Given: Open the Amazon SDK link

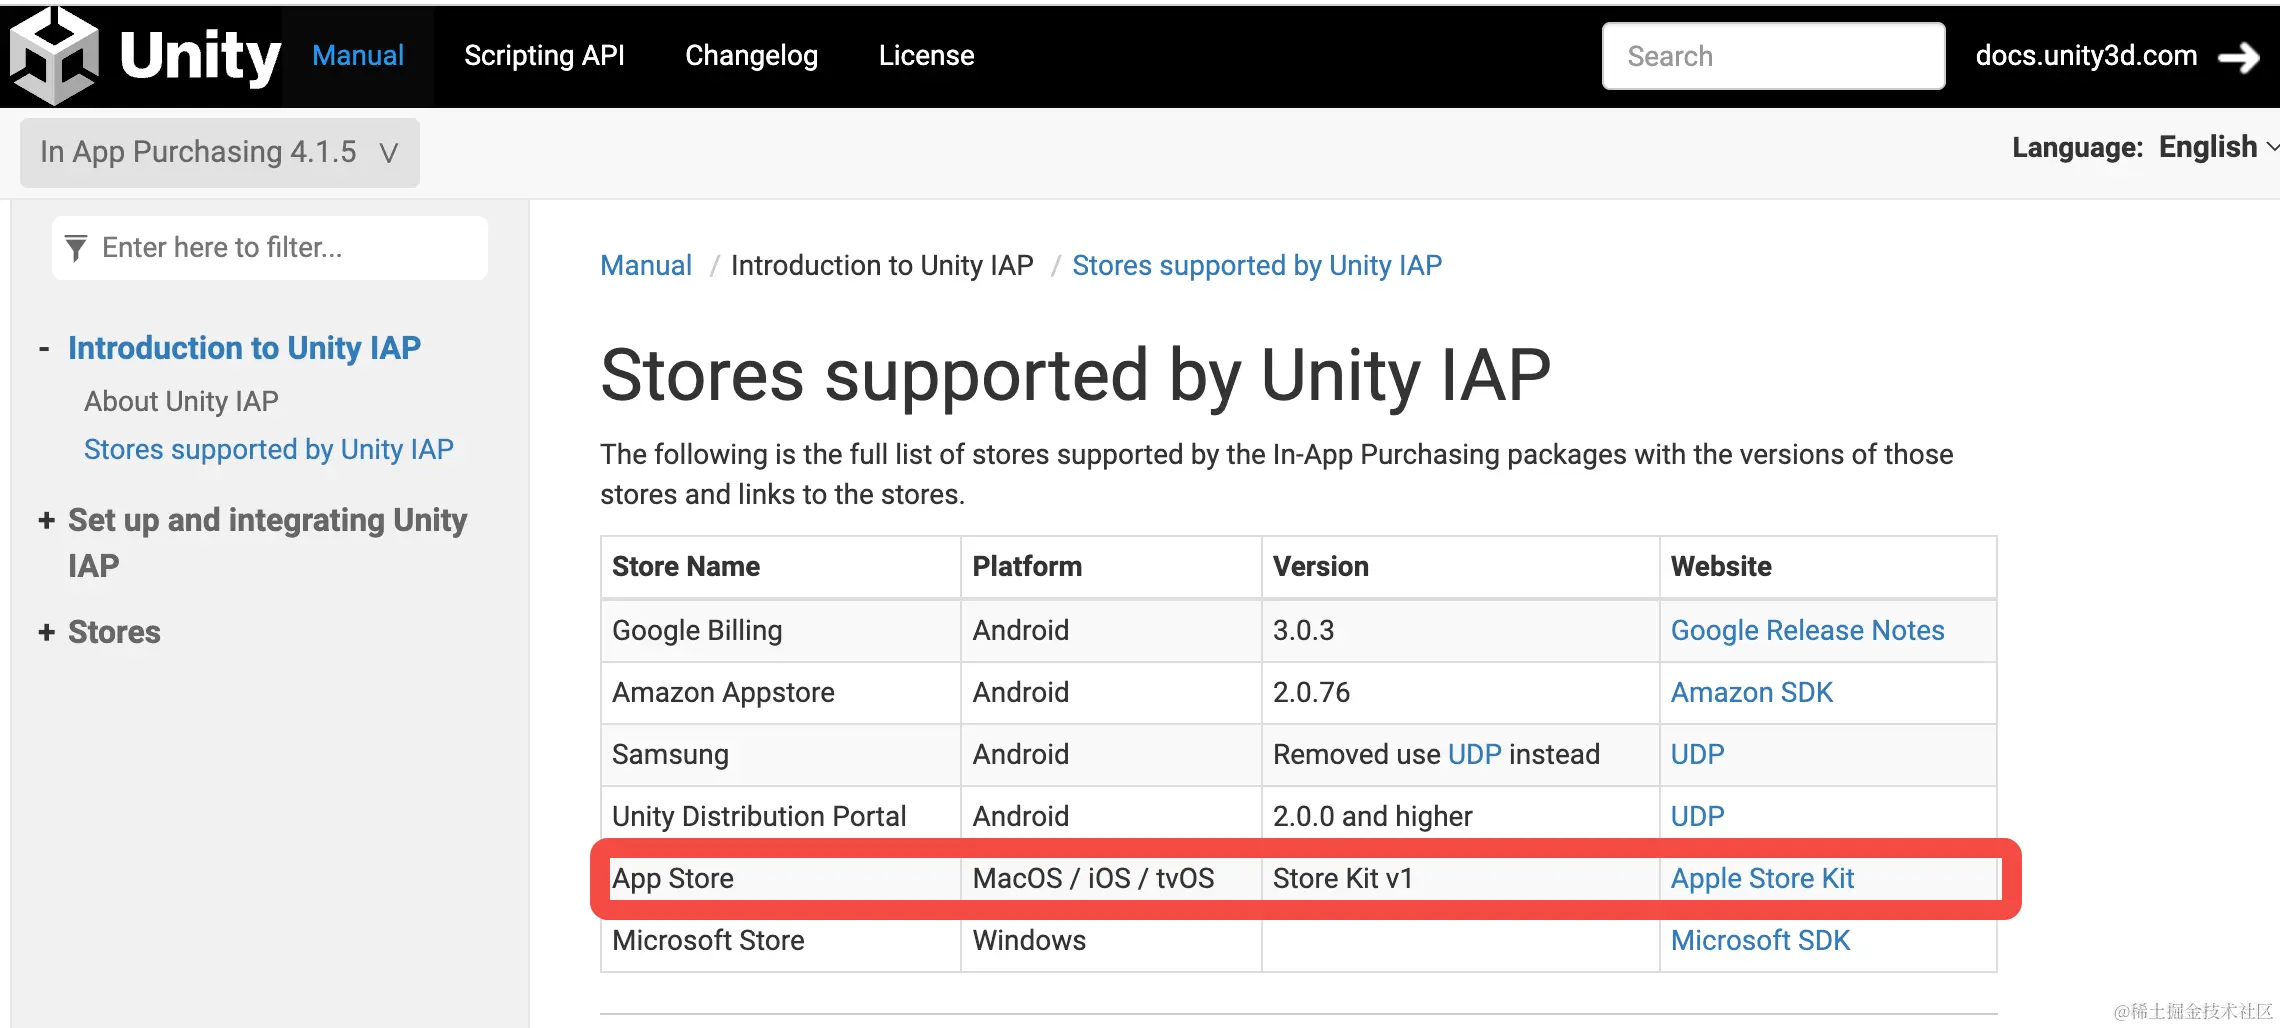Looking at the screenshot, I should 1752,692.
